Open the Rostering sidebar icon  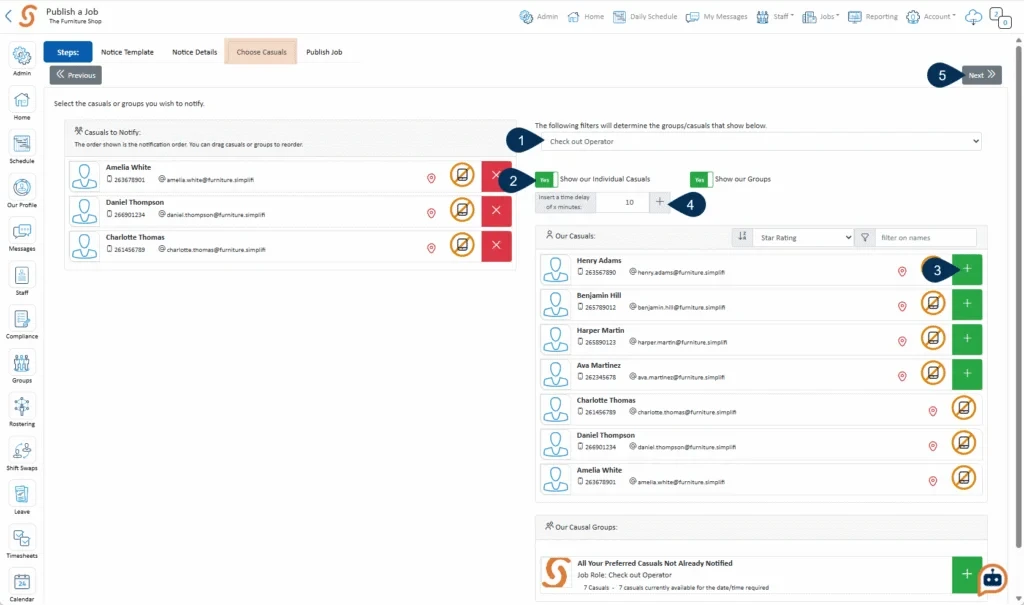(x=22, y=410)
